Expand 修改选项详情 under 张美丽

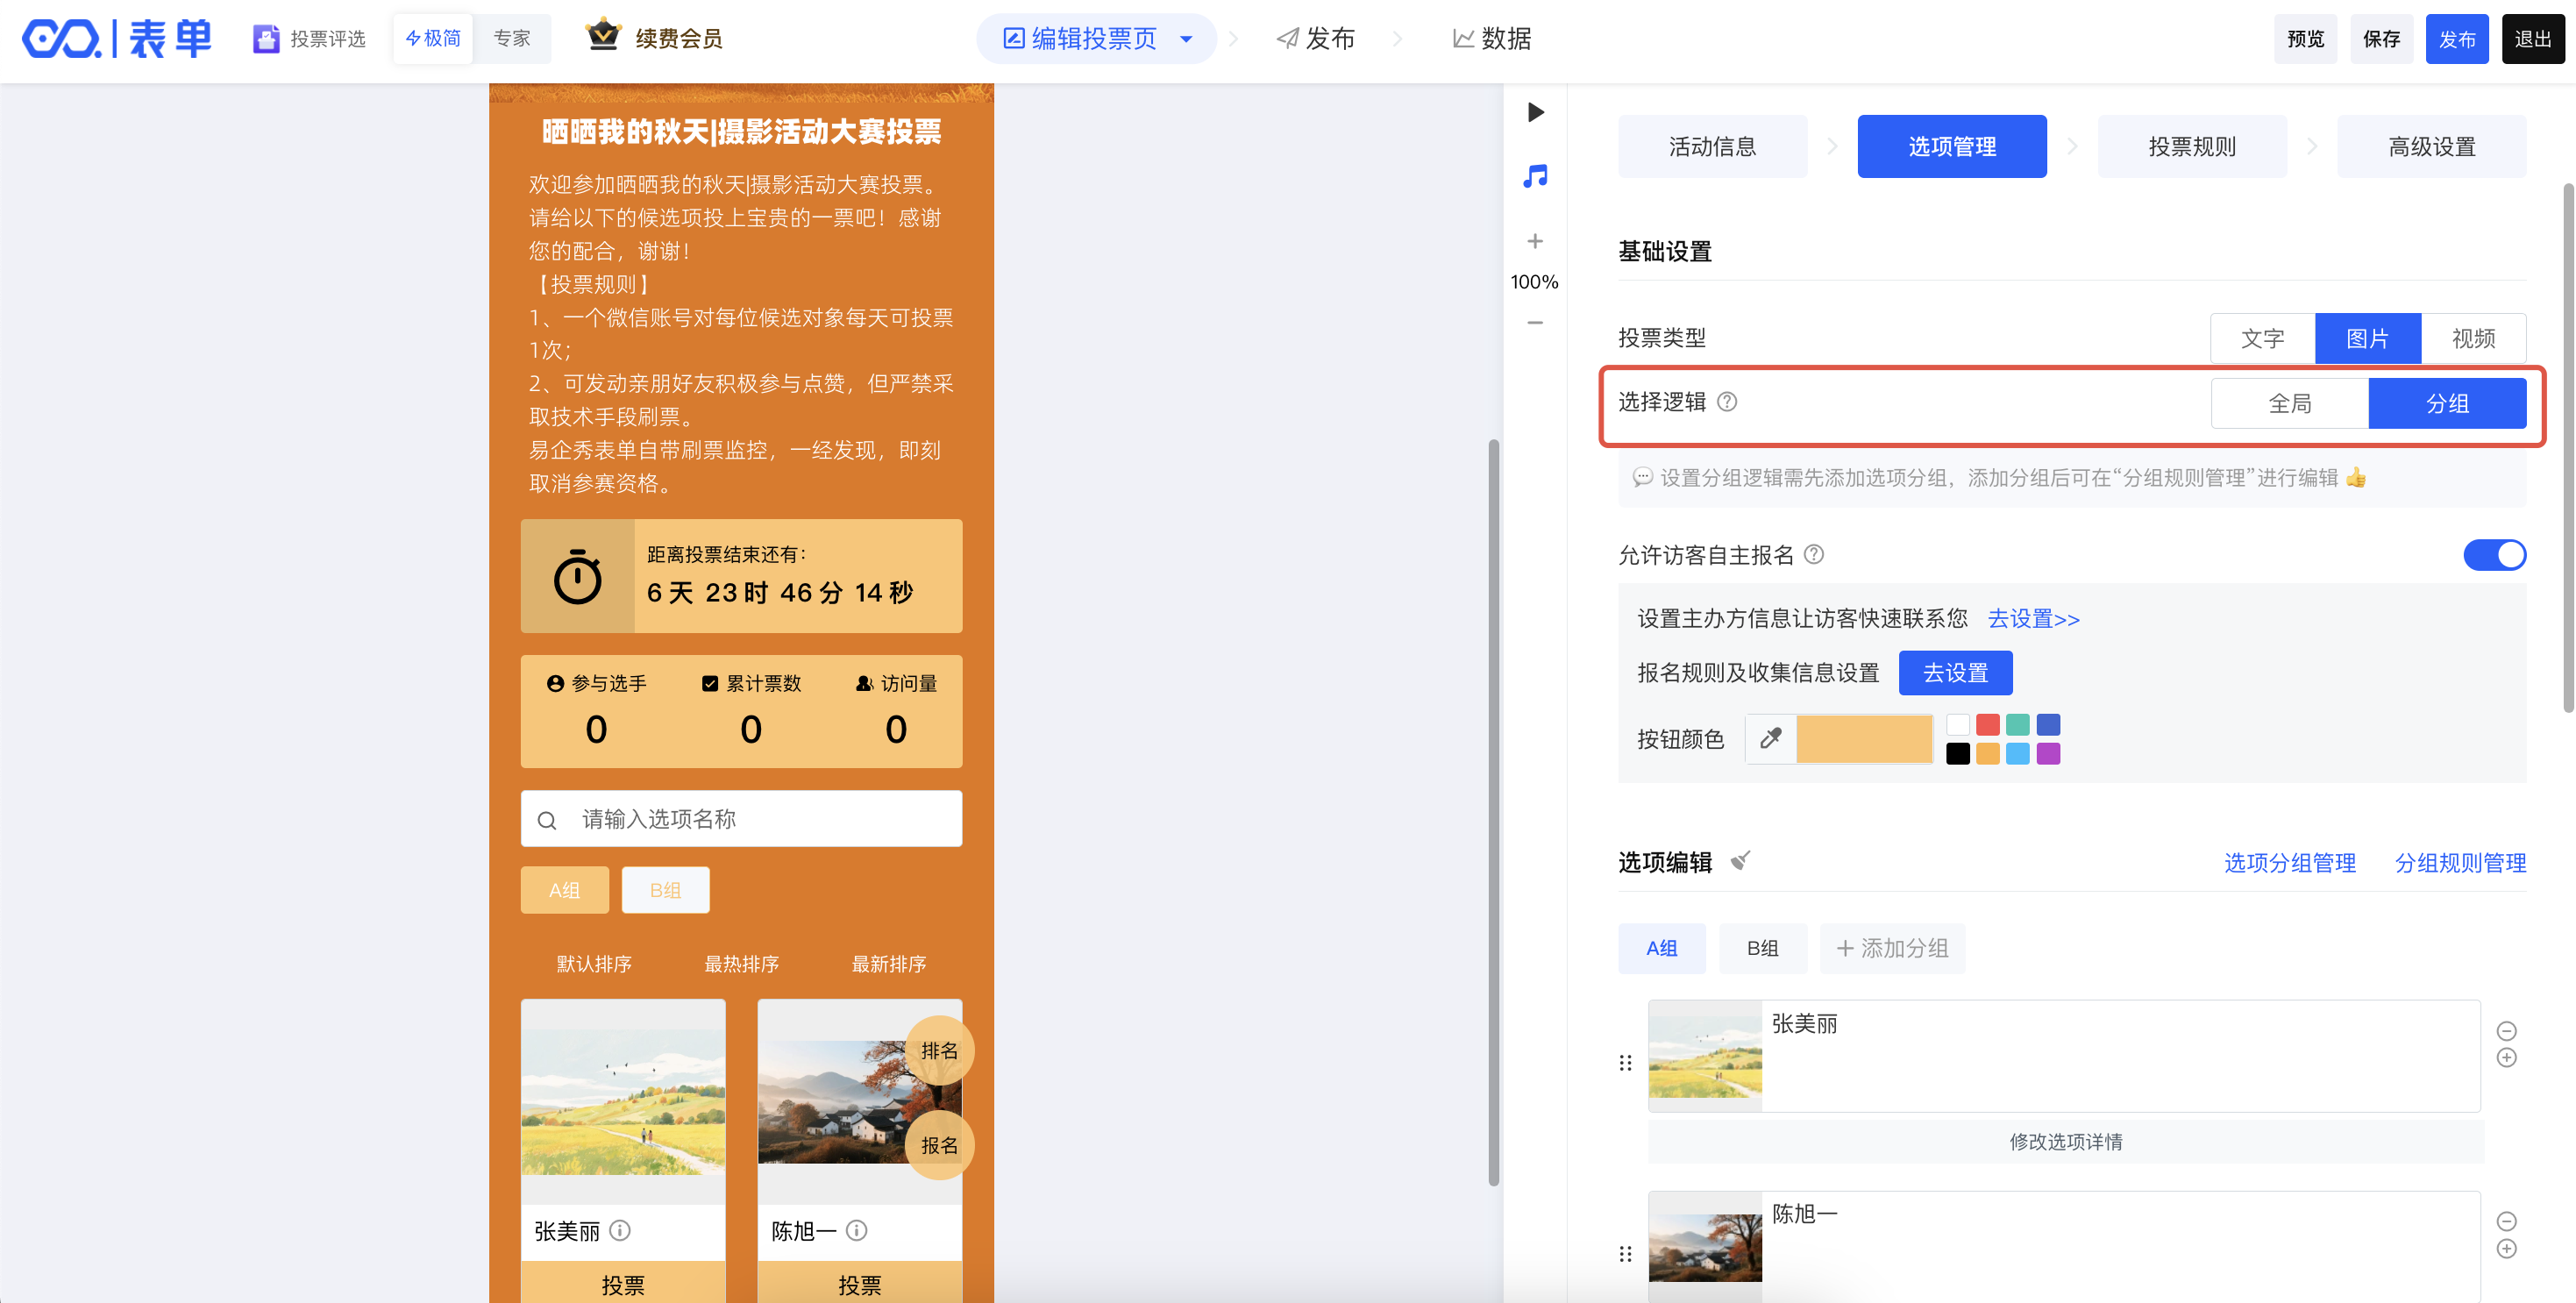click(x=2065, y=1141)
